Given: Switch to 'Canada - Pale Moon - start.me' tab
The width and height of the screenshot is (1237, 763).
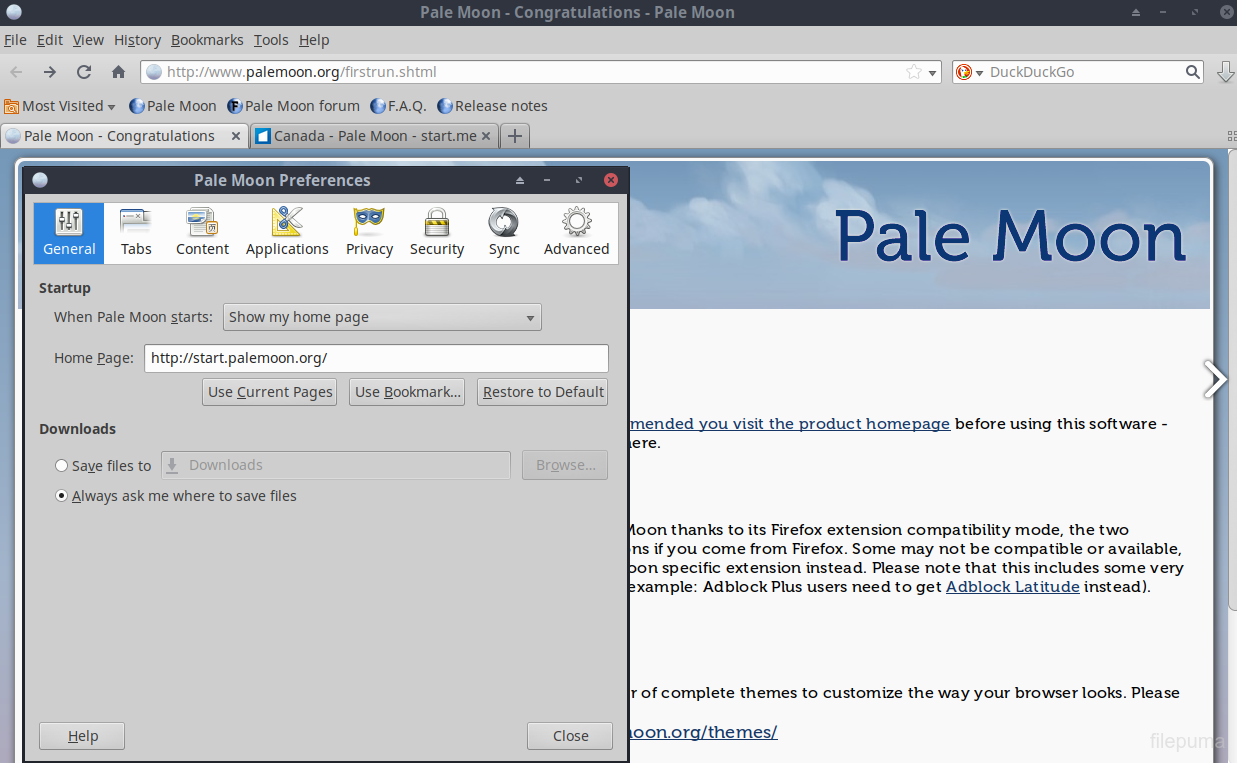Looking at the screenshot, I should pyautogui.click(x=373, y=136).
